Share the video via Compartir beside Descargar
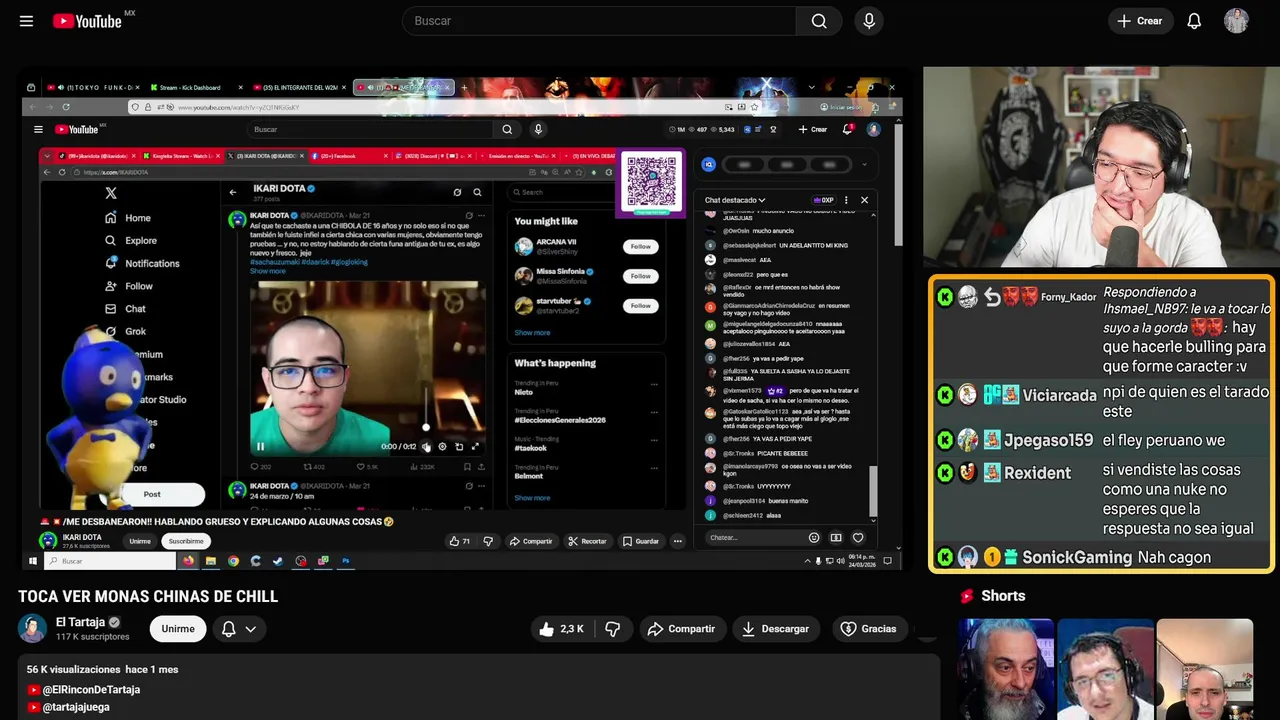 pyautogui.click(x=681, y=629)
